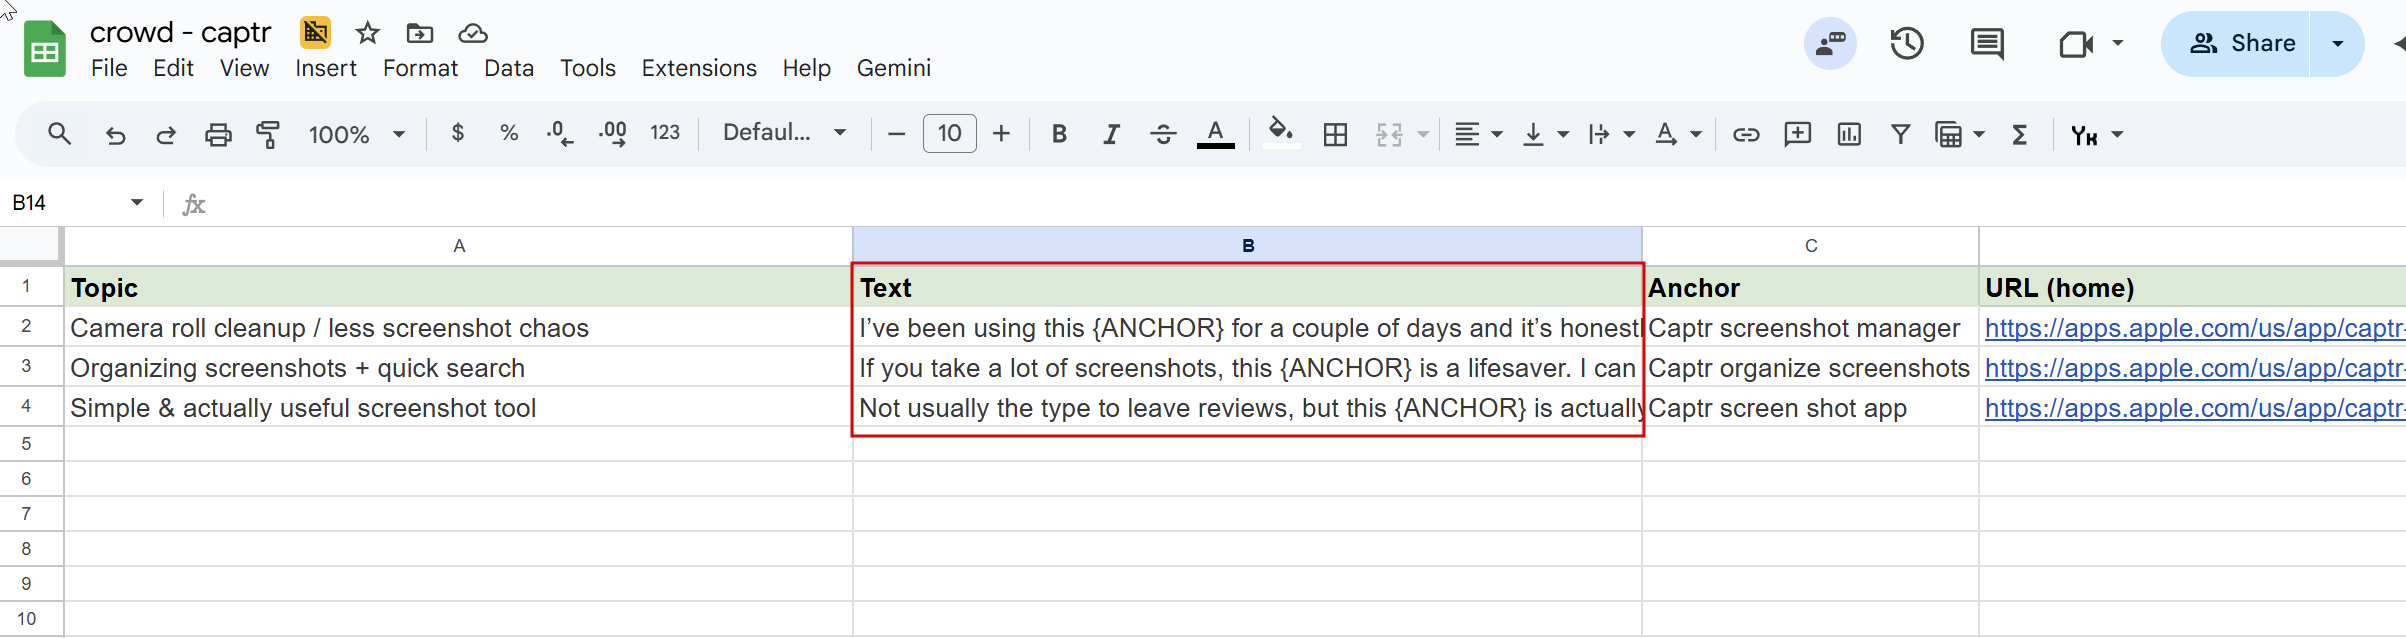Select cell "Camera roll cleanup / less screenshot chaos"

pyautogui.click(x=458, y=328)
